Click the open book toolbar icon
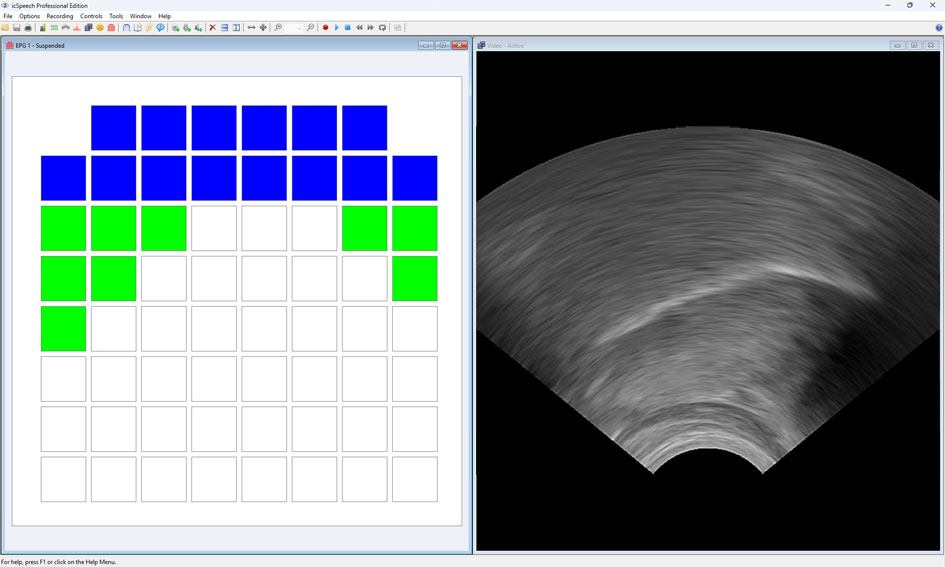Image resolution: width=945 pixels, height=567 pixels. pos(137,28)
